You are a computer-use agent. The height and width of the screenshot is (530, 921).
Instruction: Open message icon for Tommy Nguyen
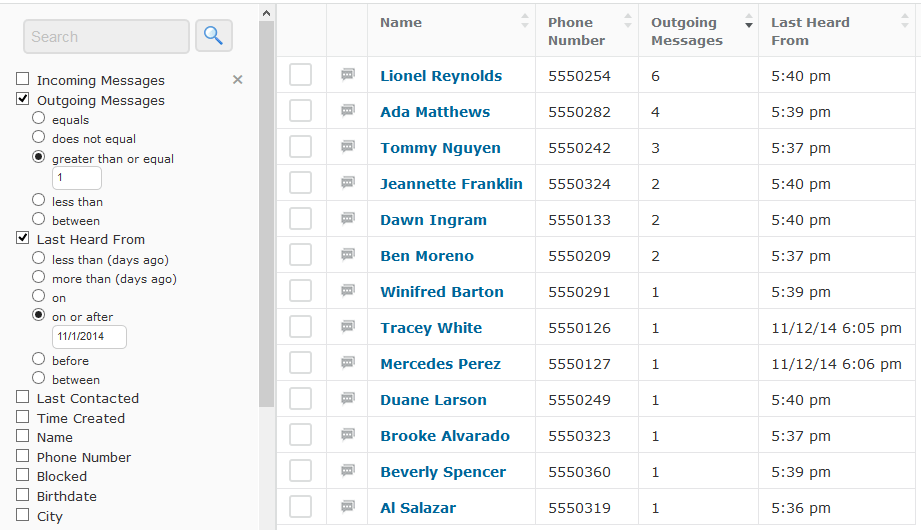pos(348,146)
